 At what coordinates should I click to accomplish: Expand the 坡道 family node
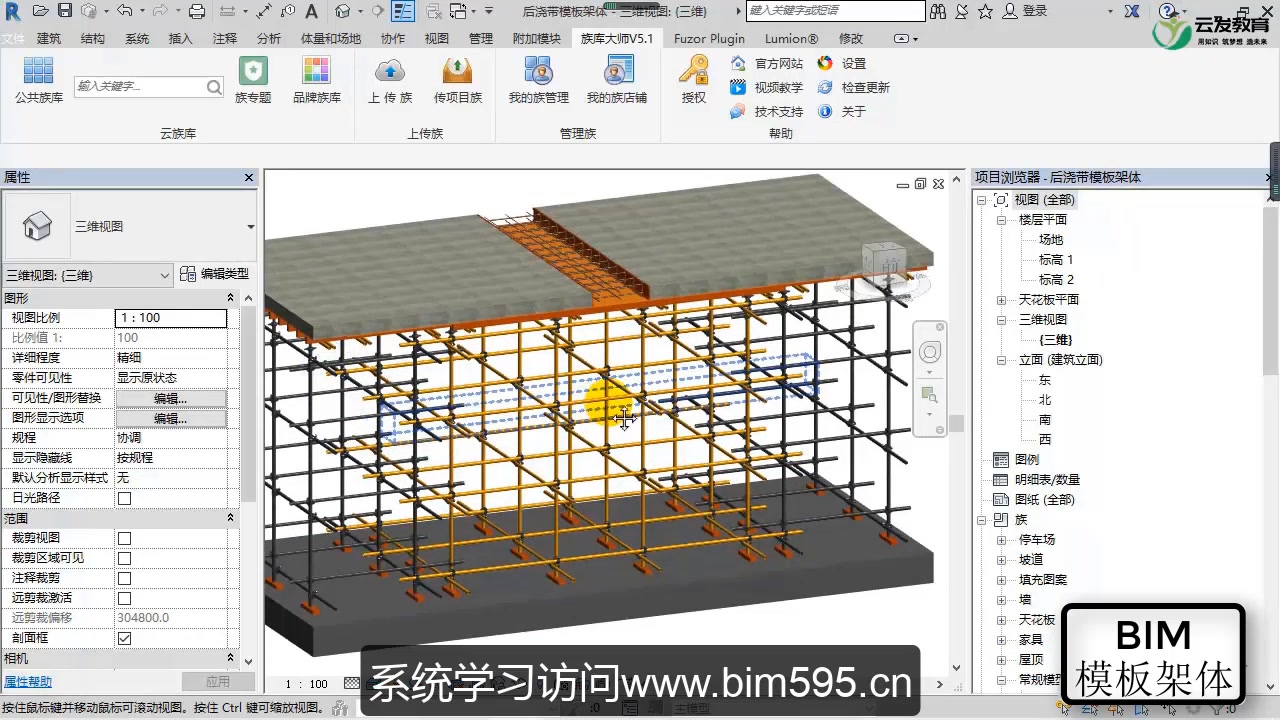point(1001,560)
